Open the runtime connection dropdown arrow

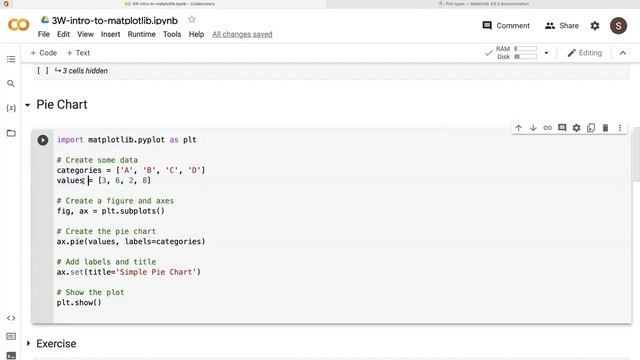[x=546, y=53]
